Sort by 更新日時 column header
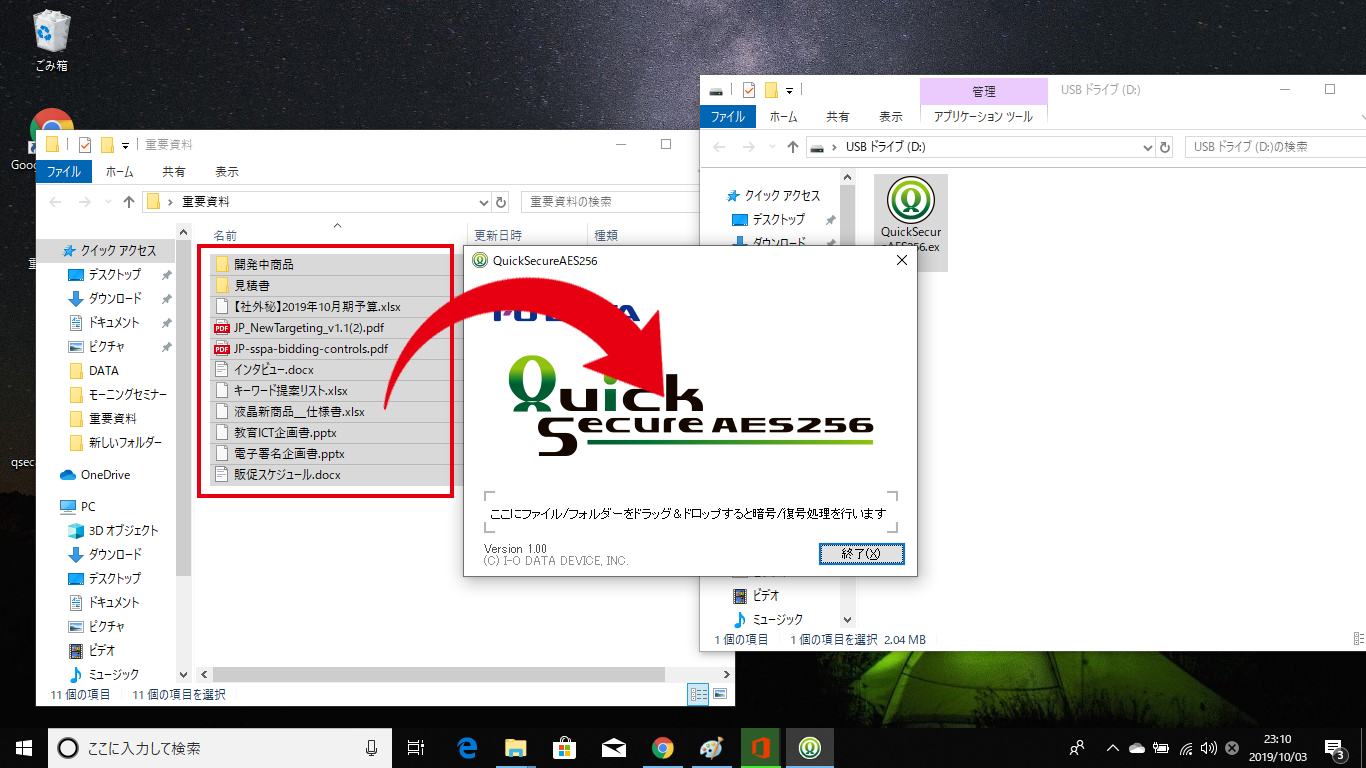Viewport: 1366px width, 768px height. [497, 236]
